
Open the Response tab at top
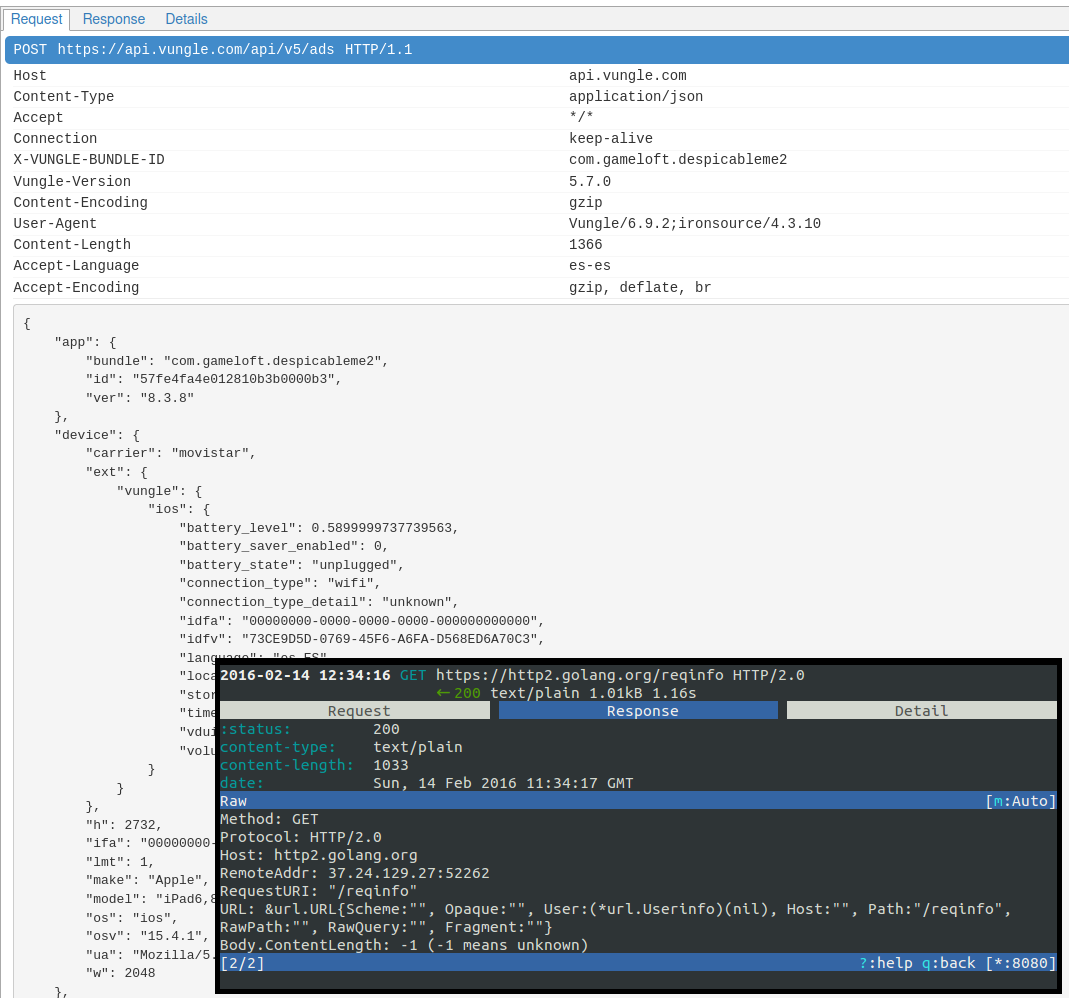114,19
